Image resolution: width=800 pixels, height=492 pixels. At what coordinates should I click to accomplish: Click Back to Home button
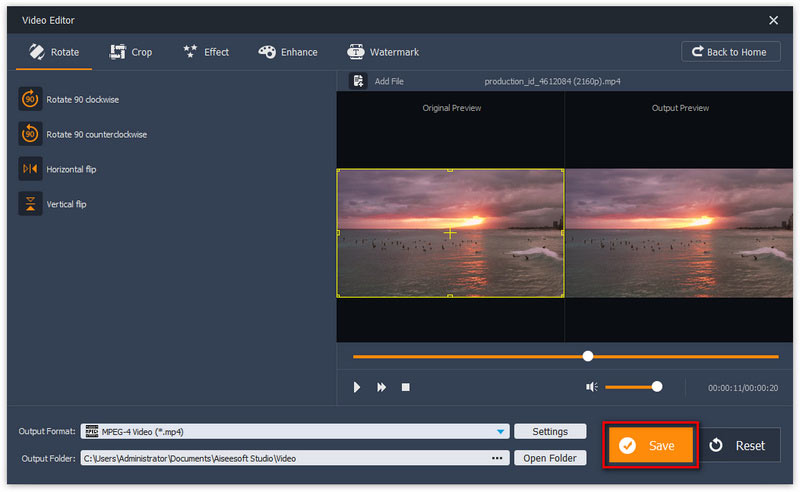click(x=731, y=52)
